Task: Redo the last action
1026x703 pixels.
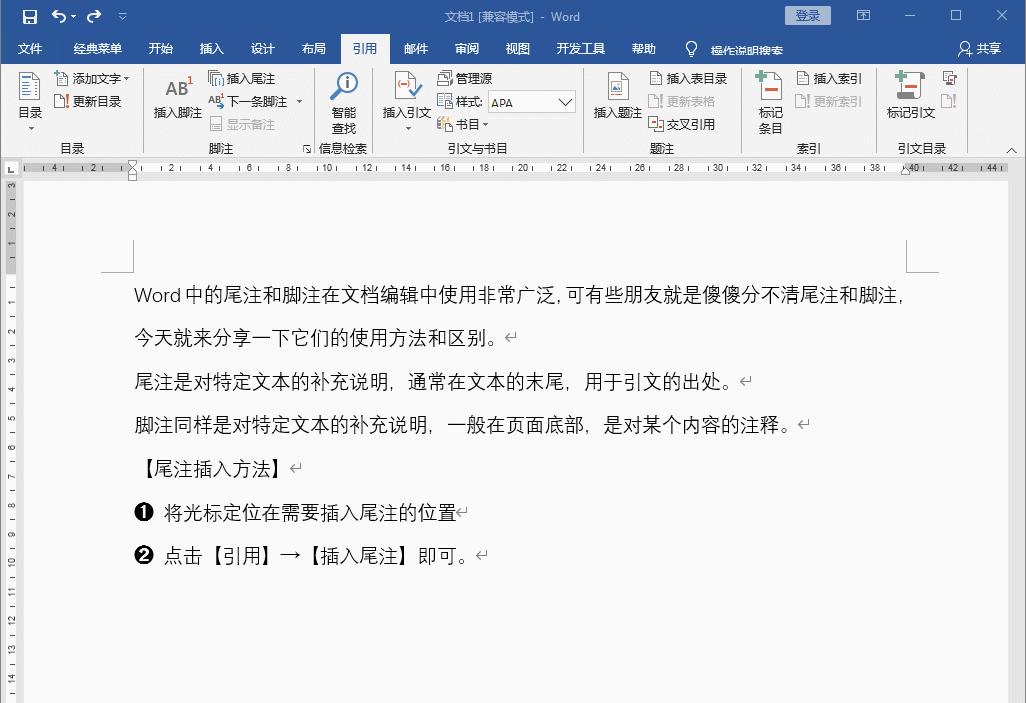Action: [x=94, y=16]
